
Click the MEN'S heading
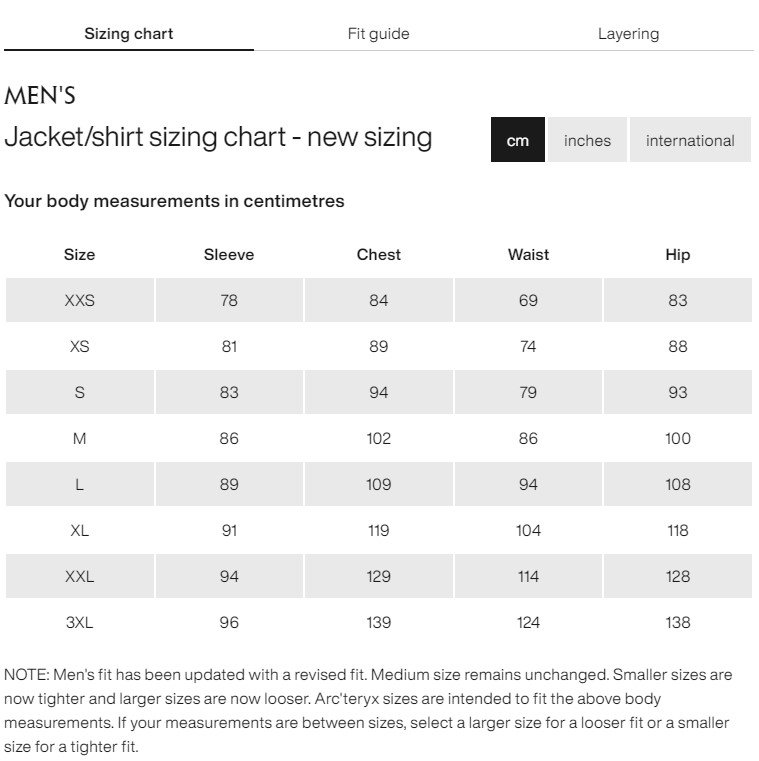[x=40, y=96]
